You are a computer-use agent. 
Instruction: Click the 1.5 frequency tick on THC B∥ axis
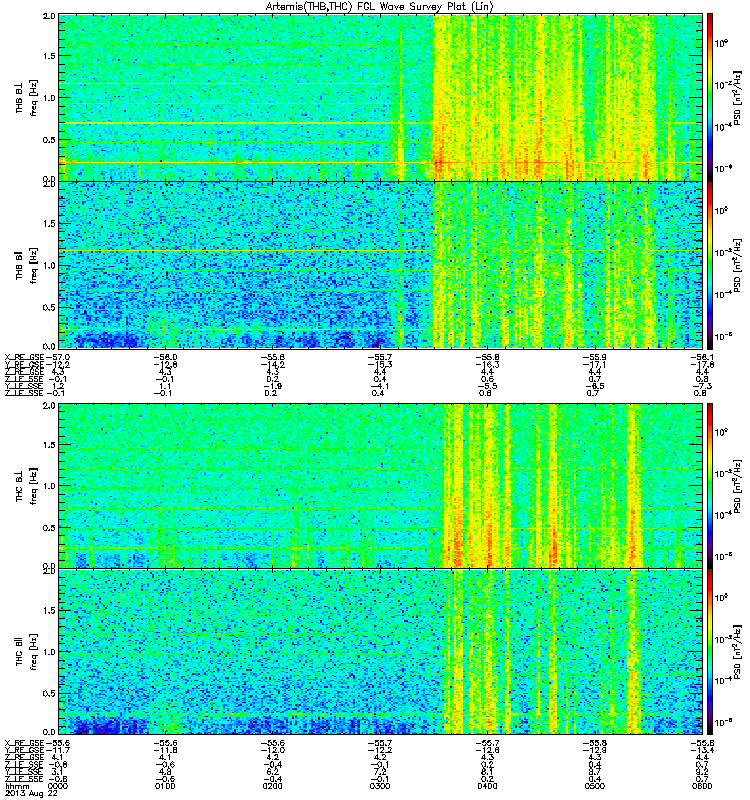[x=49, y=610]
